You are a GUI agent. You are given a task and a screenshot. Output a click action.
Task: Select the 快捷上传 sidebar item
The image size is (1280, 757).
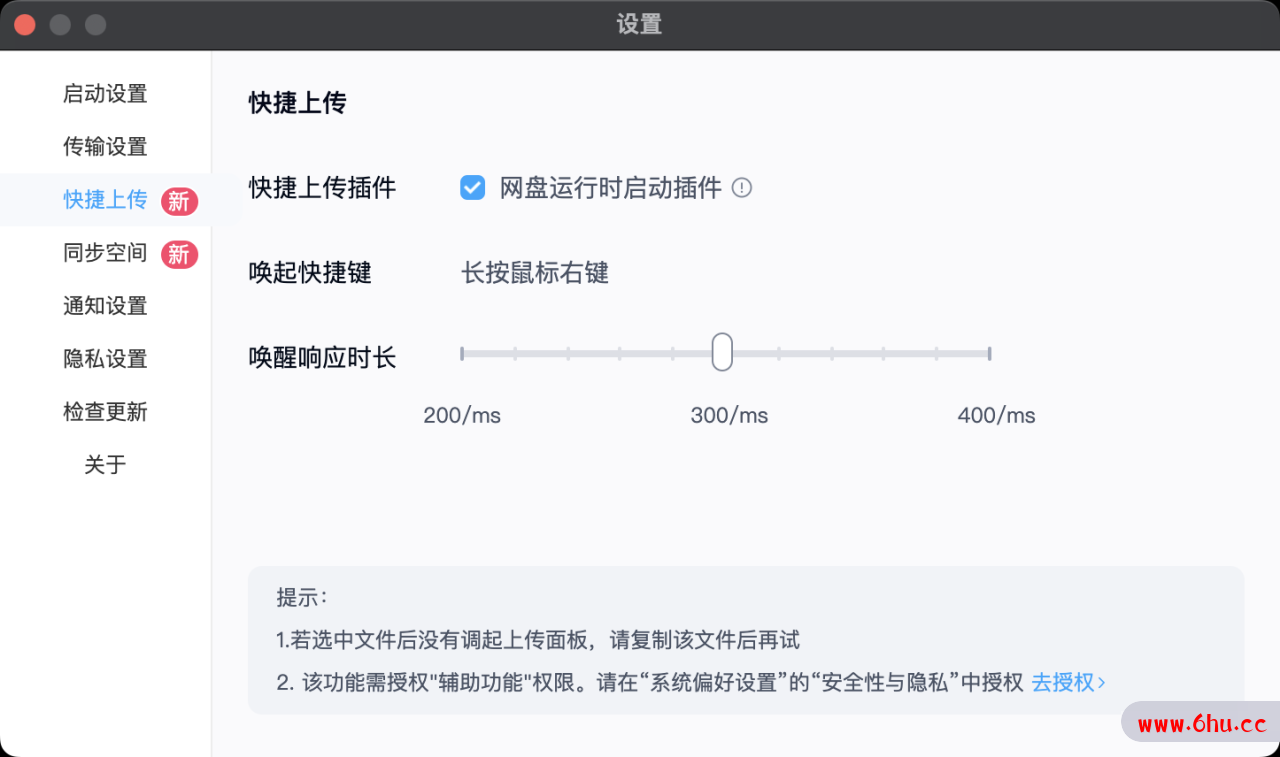[105, 200]
